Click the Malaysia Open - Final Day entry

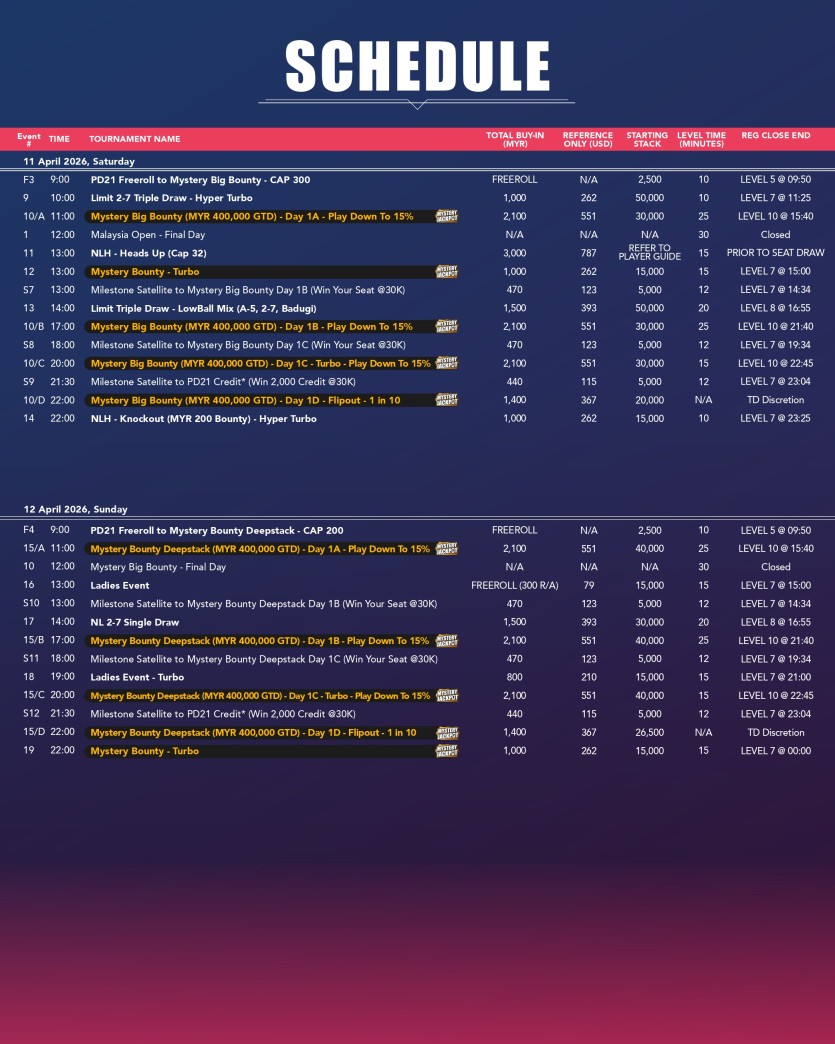(147, 235)
